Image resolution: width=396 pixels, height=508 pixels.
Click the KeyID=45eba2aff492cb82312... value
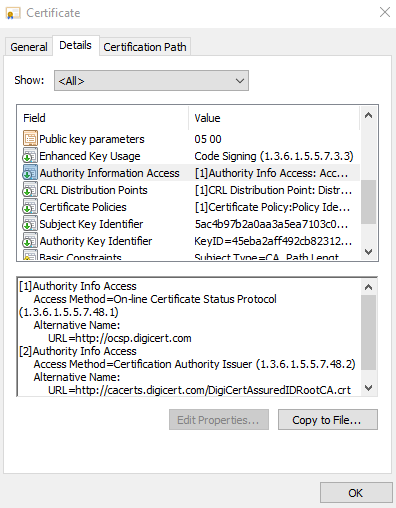(x=273, y=241)
